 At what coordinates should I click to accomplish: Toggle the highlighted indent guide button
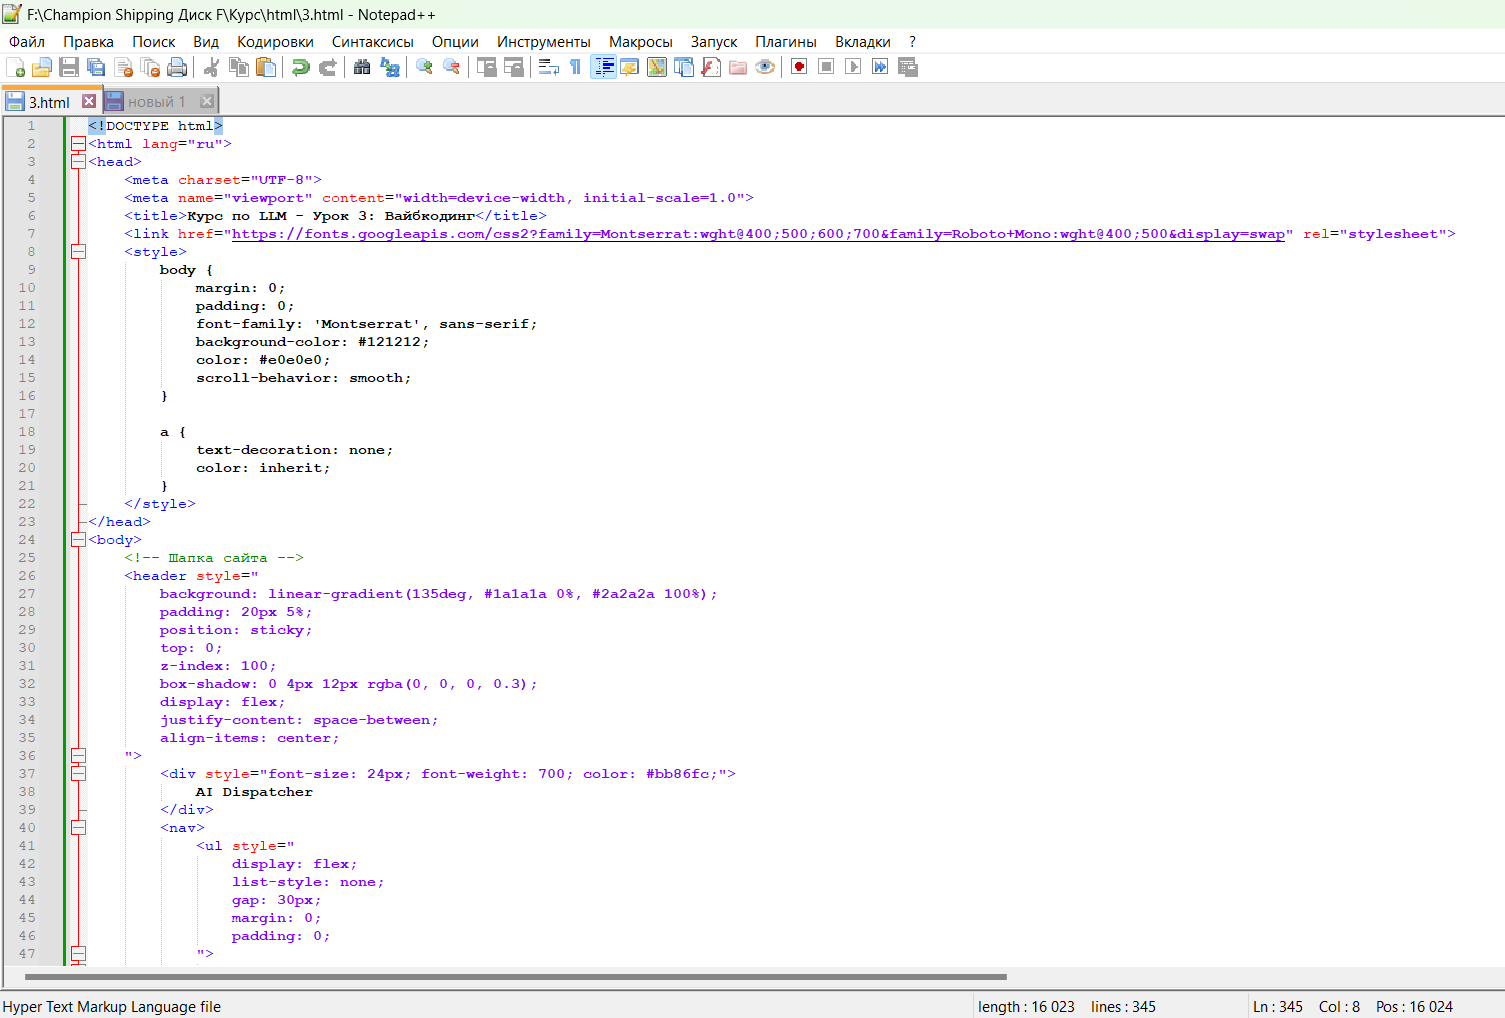(603, 67)
